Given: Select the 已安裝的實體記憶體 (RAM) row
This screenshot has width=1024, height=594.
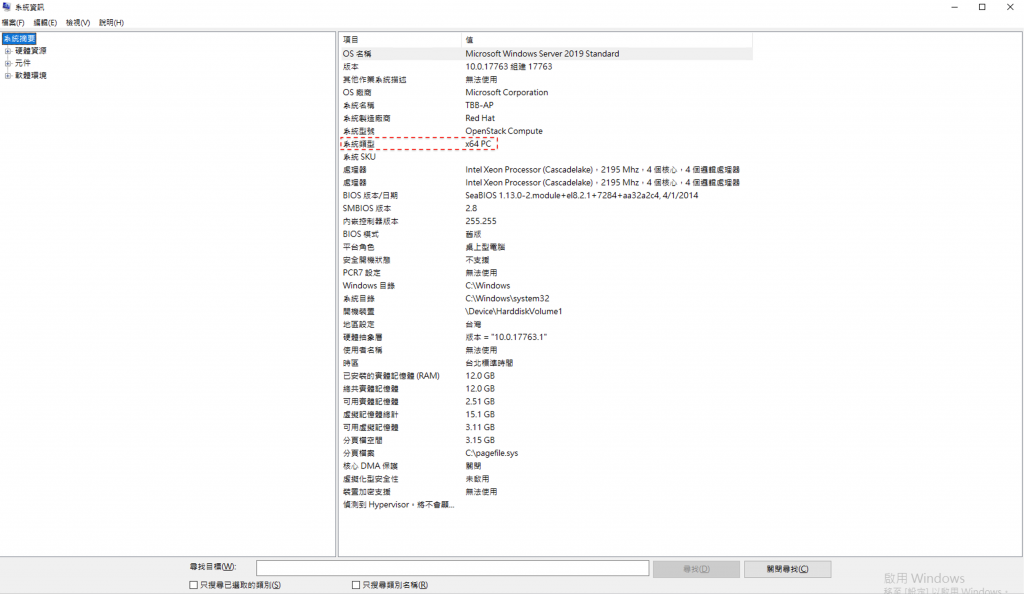Looking at the screenshot, I should 546,376.
